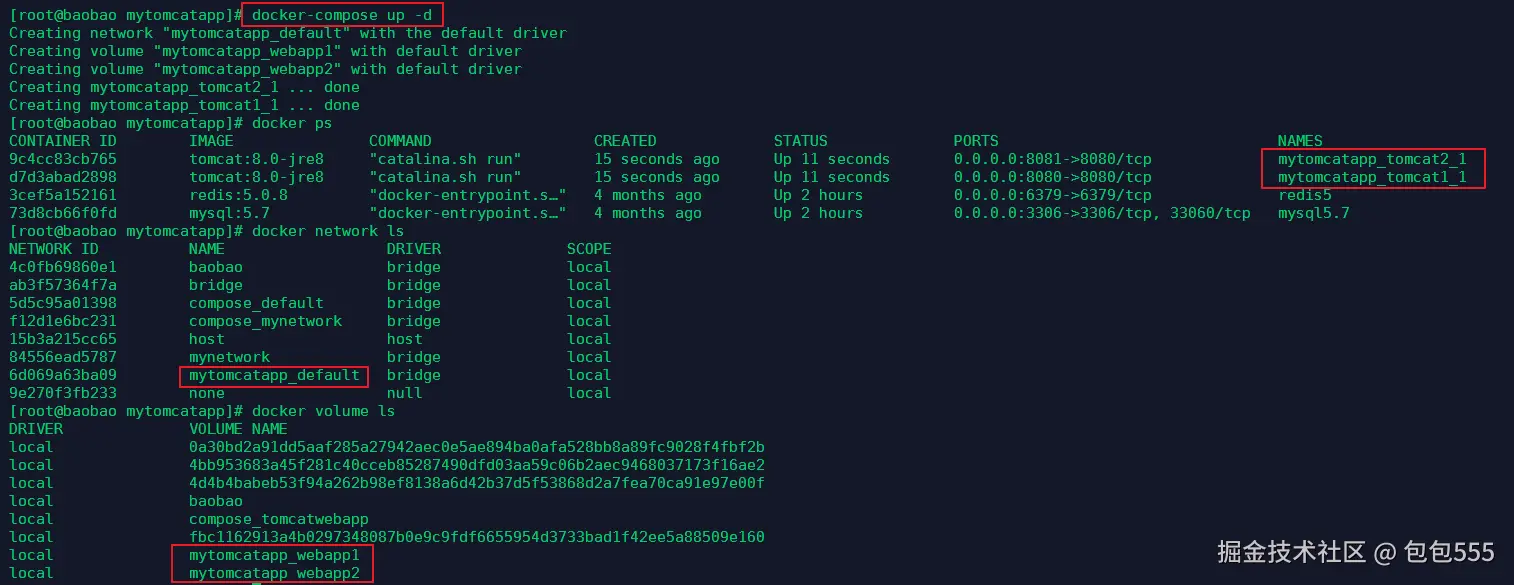The width and height of the screenshot is (1514, 585).
Task: Click the 掘金技术社区 watermark text
Action: tap(1291, 551)
